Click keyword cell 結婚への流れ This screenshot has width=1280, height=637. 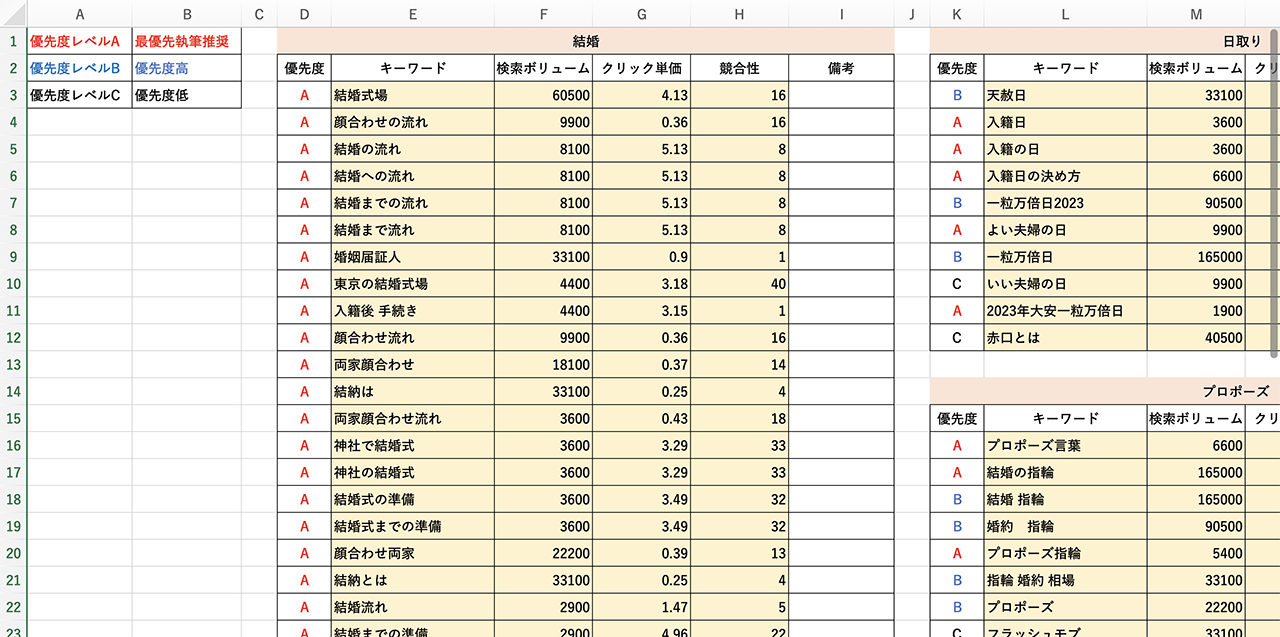pos(413,176)
